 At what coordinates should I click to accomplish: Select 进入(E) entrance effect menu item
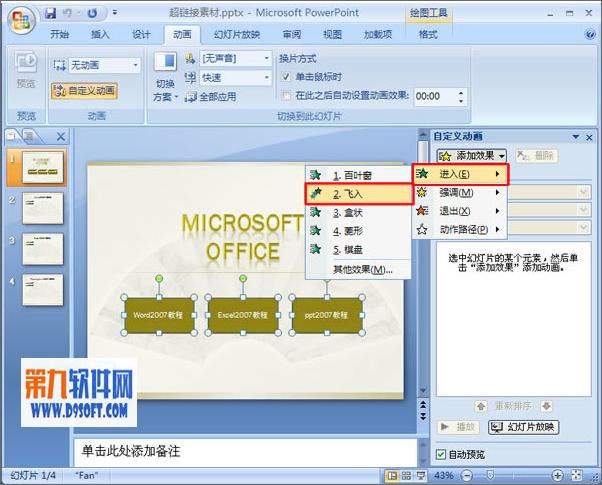pos(460,174)
